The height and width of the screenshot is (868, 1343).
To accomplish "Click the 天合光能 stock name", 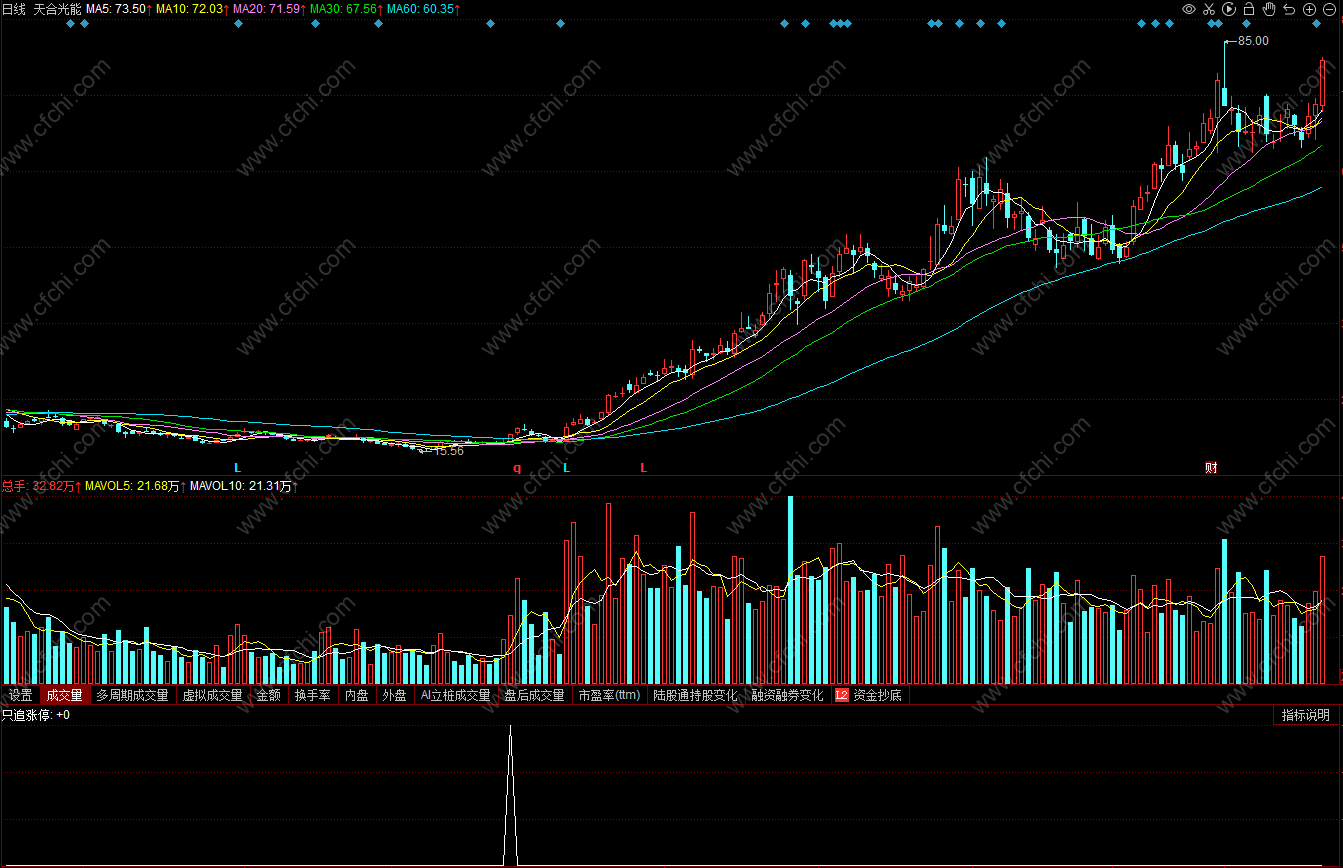I will click(57, 9).
